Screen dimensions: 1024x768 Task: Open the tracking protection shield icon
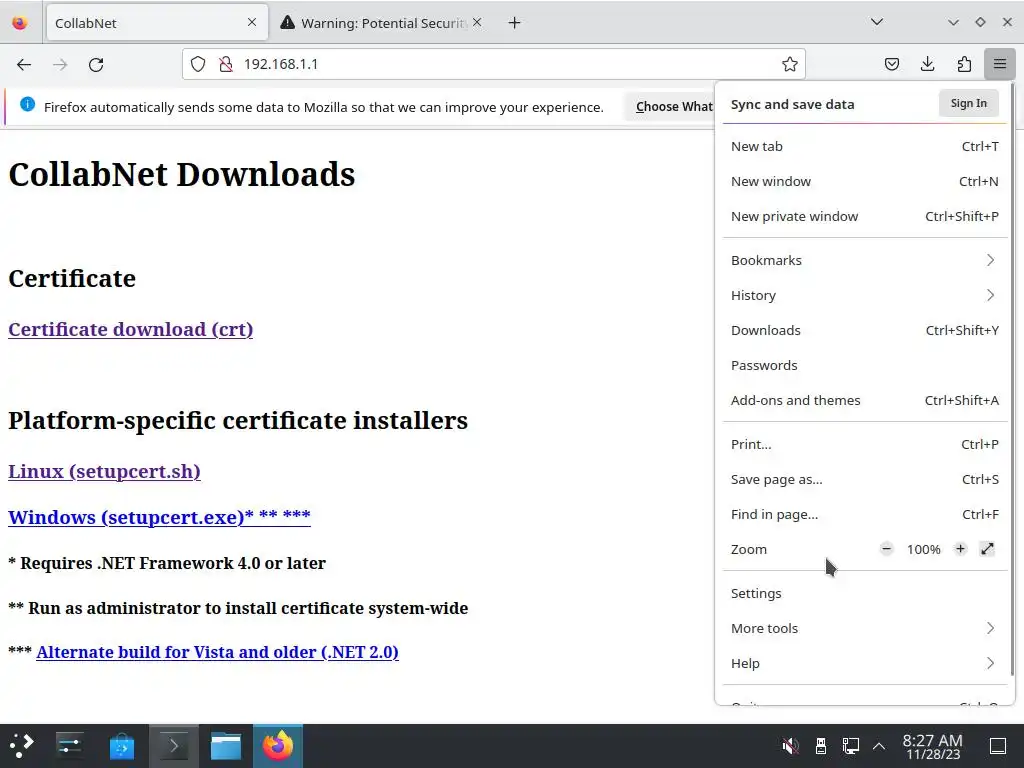coord(198,64)
